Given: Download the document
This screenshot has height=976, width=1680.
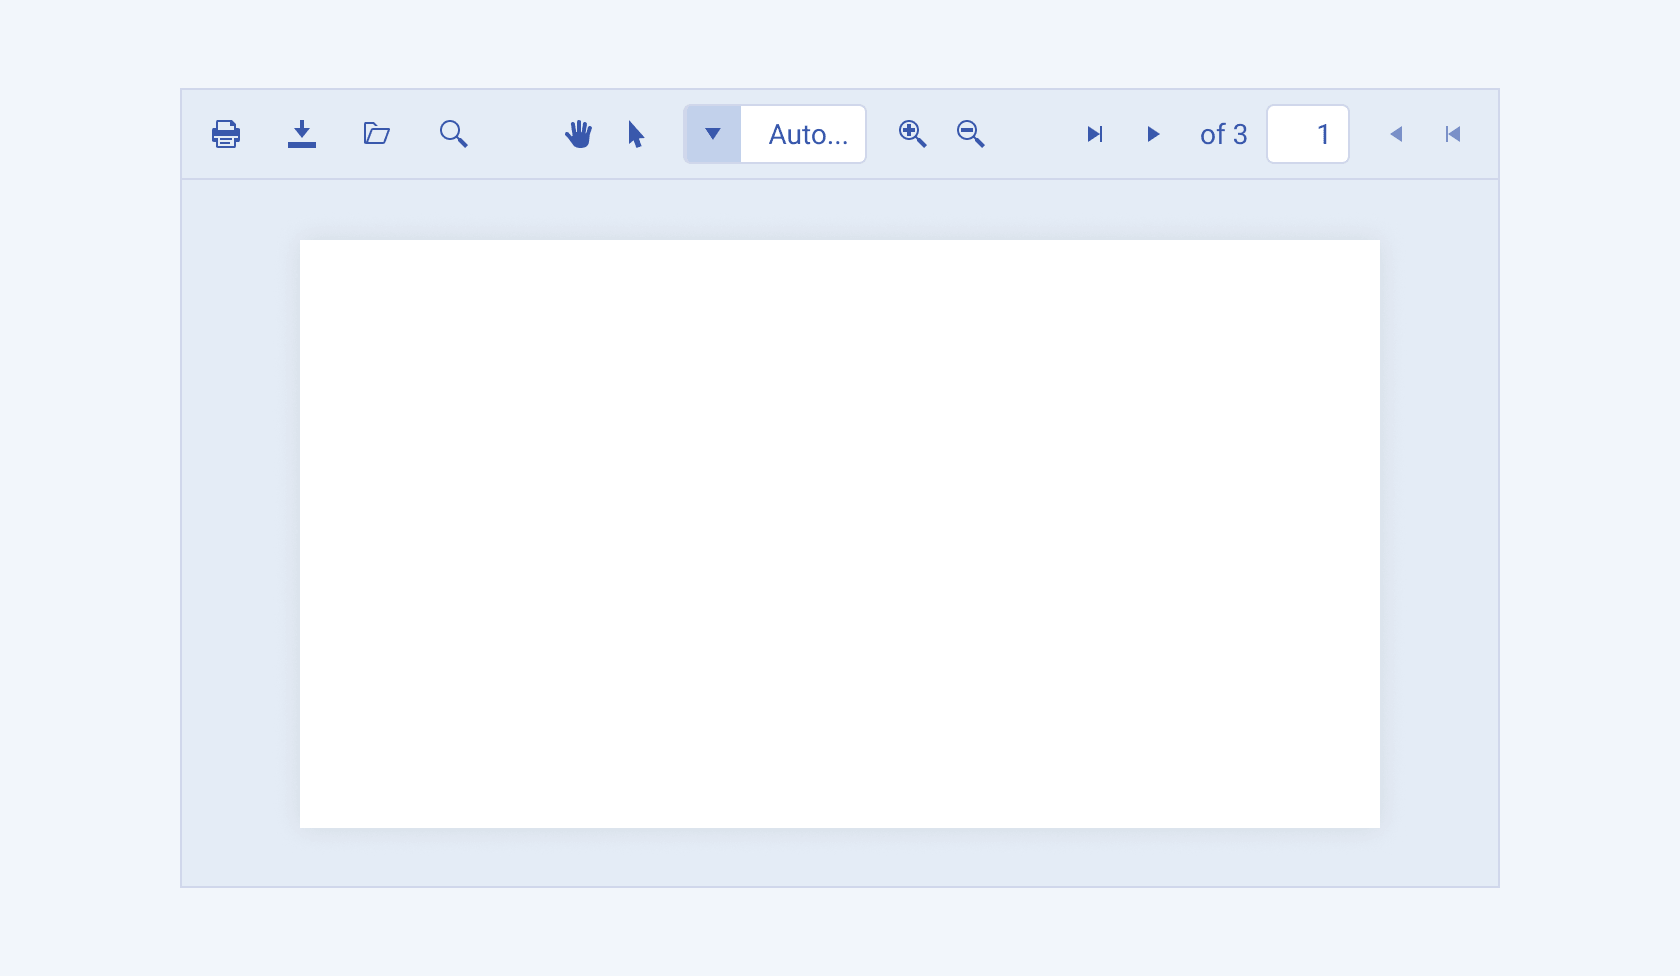Looking at the screenshot, I should [302, 134].
